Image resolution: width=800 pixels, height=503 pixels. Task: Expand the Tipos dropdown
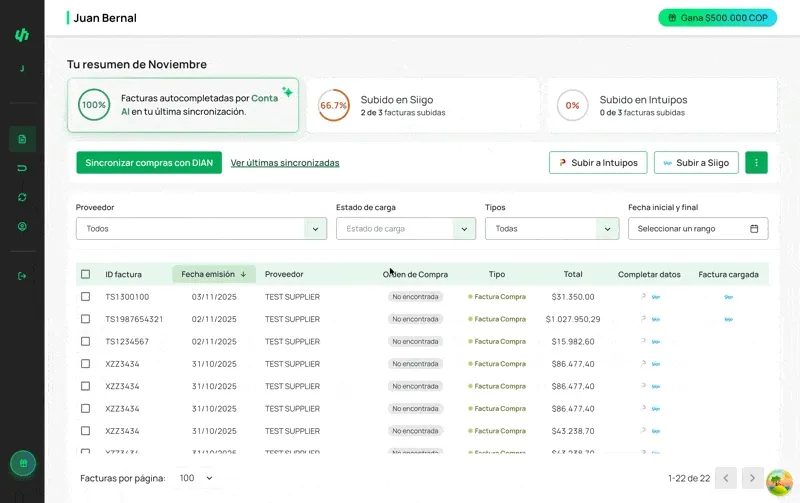tap(608, 229)
